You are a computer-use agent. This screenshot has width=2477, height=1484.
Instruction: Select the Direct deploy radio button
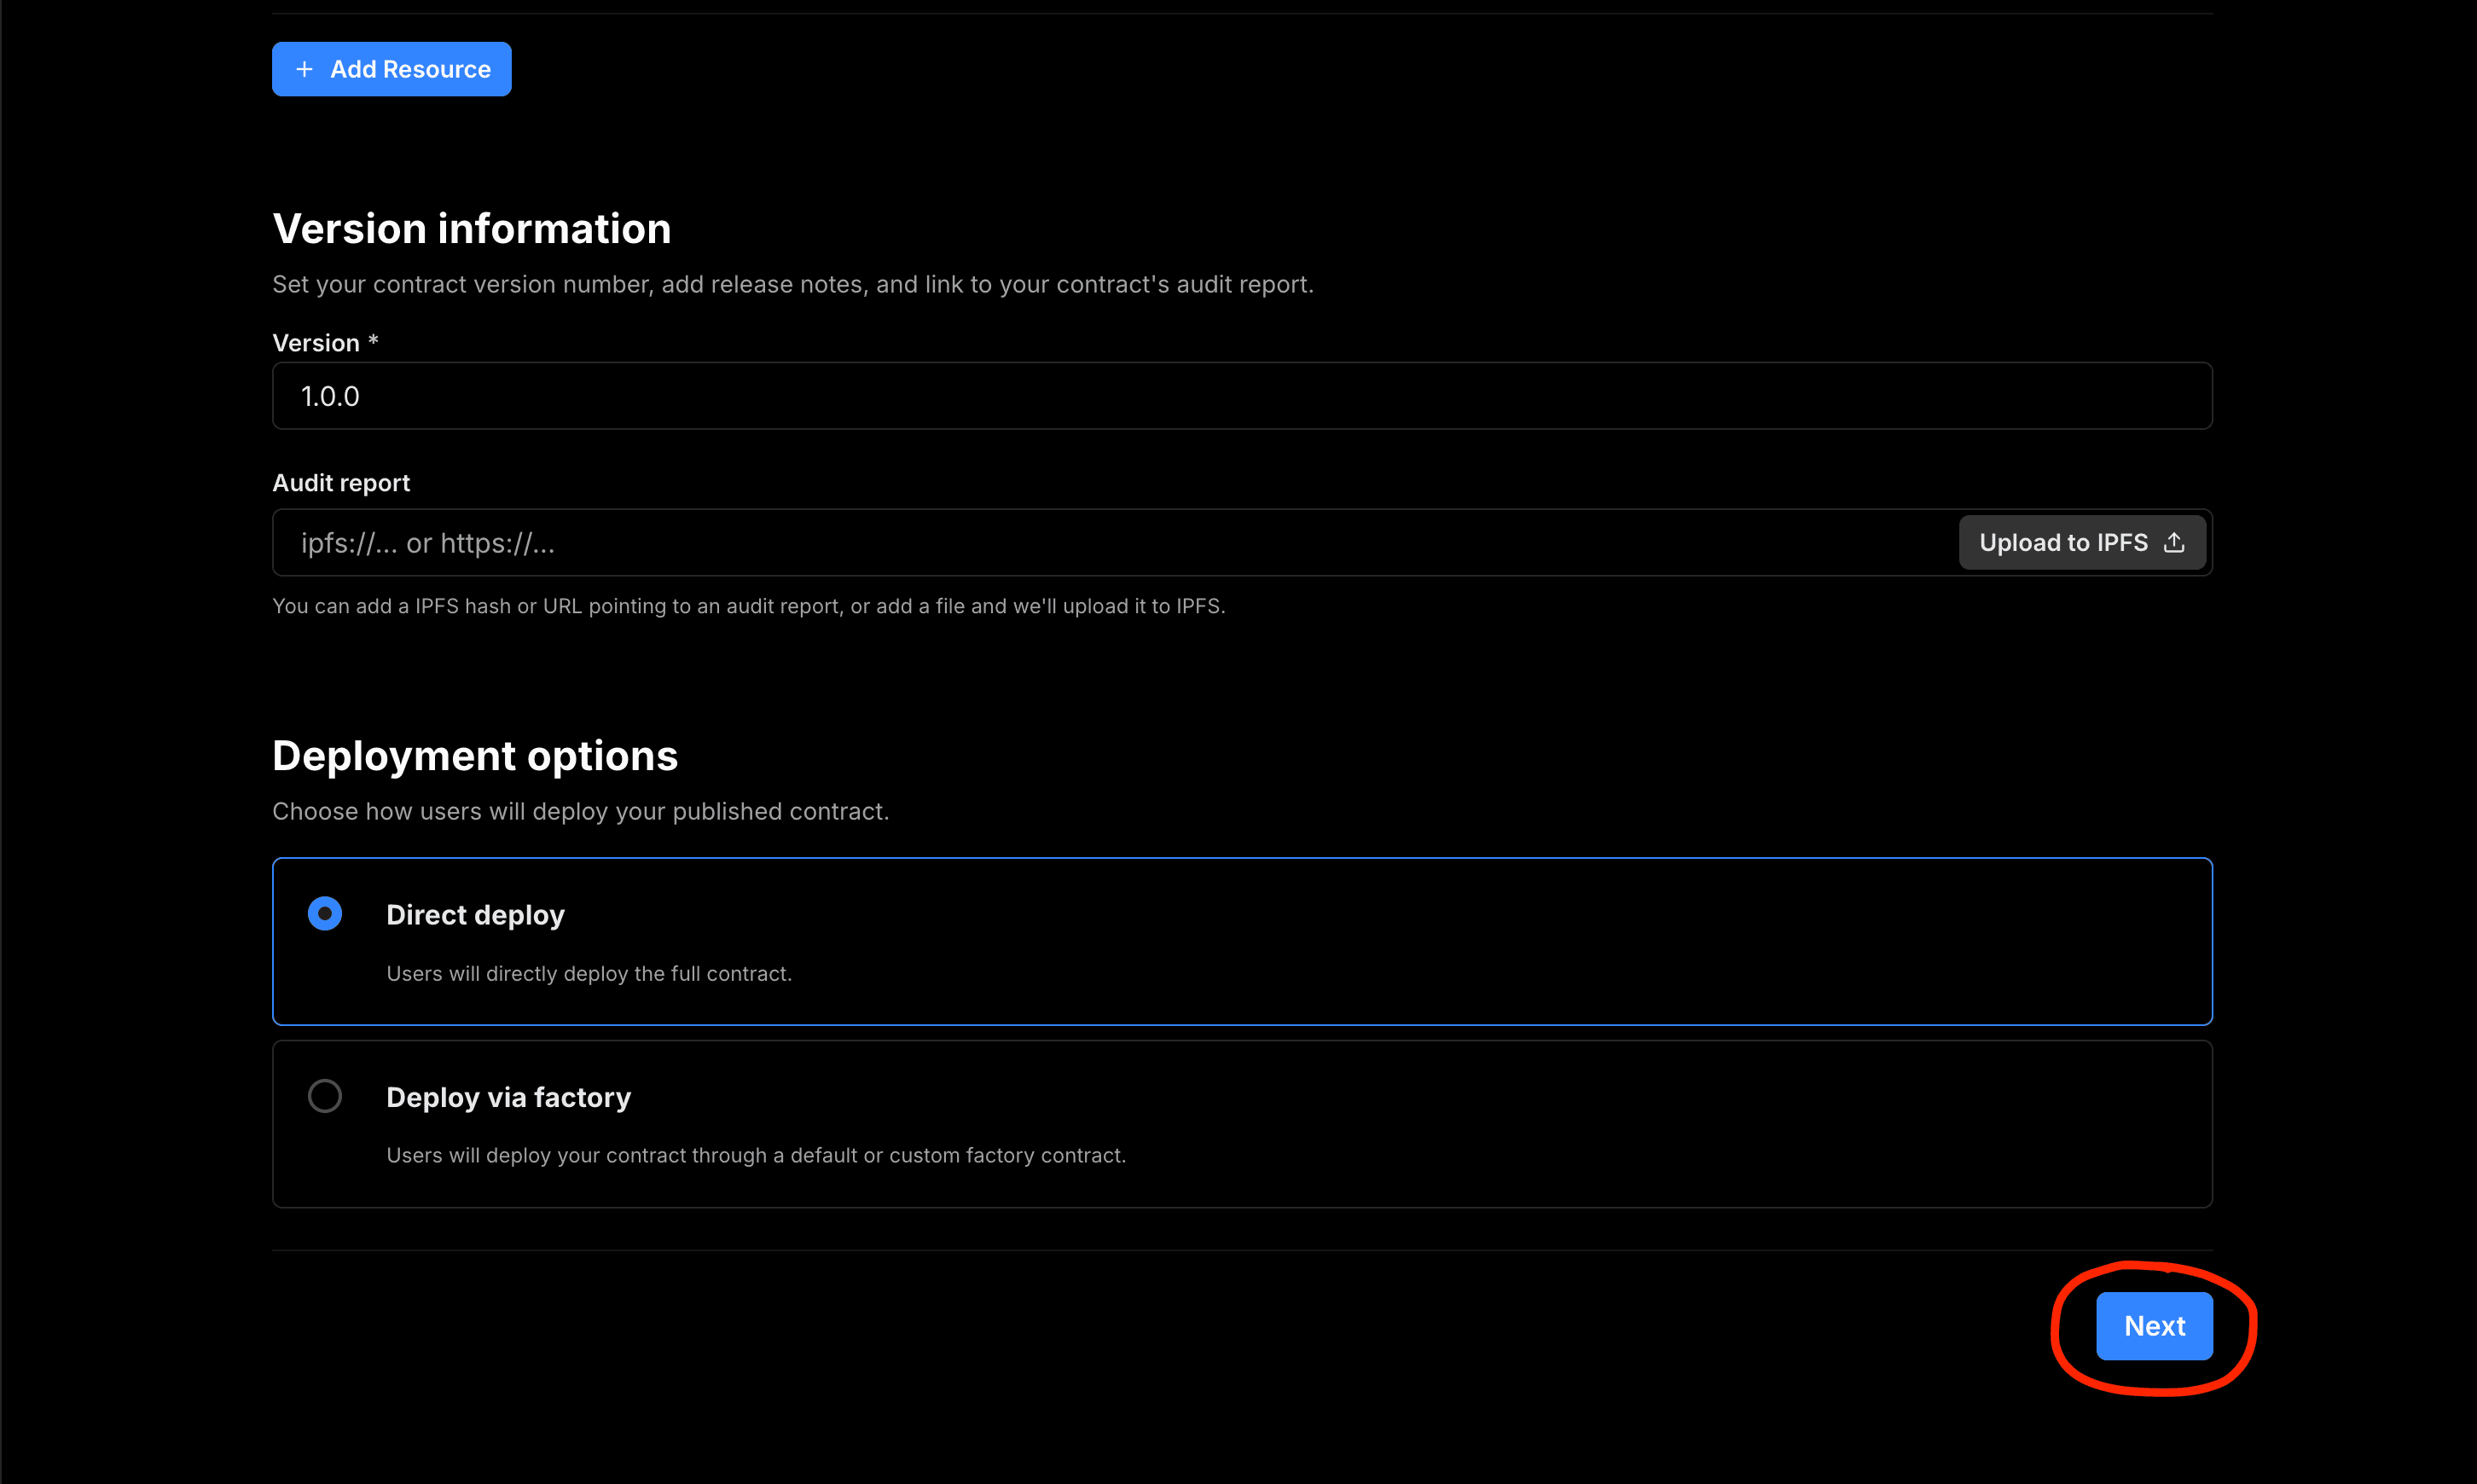coord(325,914)
